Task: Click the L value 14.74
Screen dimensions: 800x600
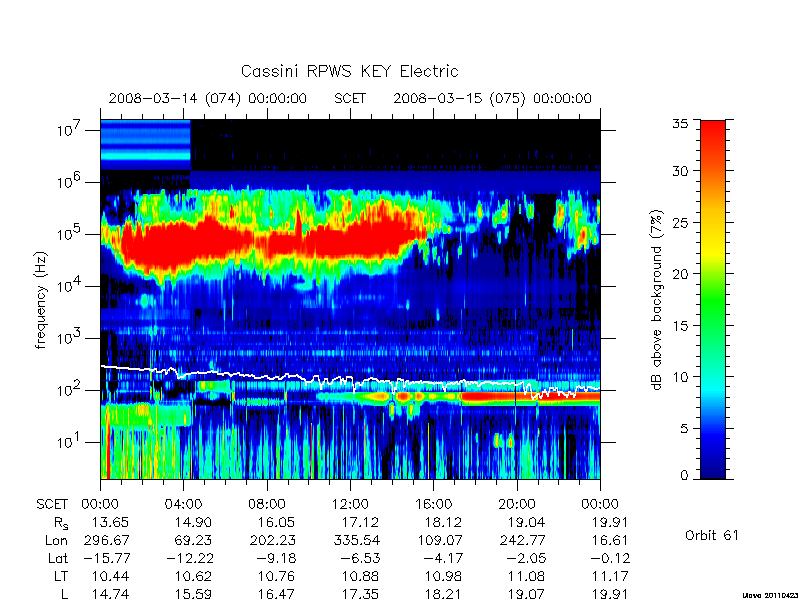Action: 110,594
